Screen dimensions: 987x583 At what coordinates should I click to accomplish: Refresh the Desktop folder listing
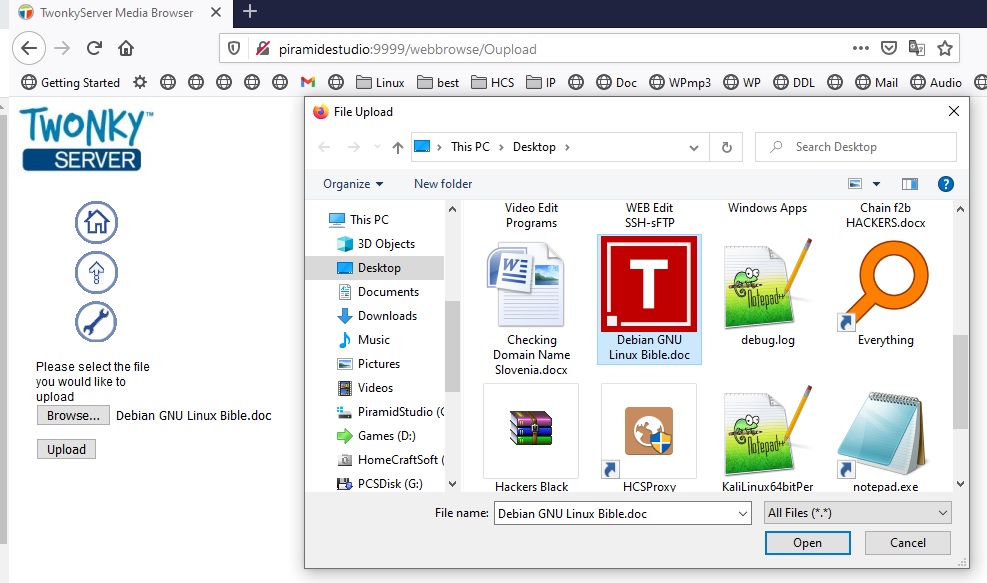(726, 147)
